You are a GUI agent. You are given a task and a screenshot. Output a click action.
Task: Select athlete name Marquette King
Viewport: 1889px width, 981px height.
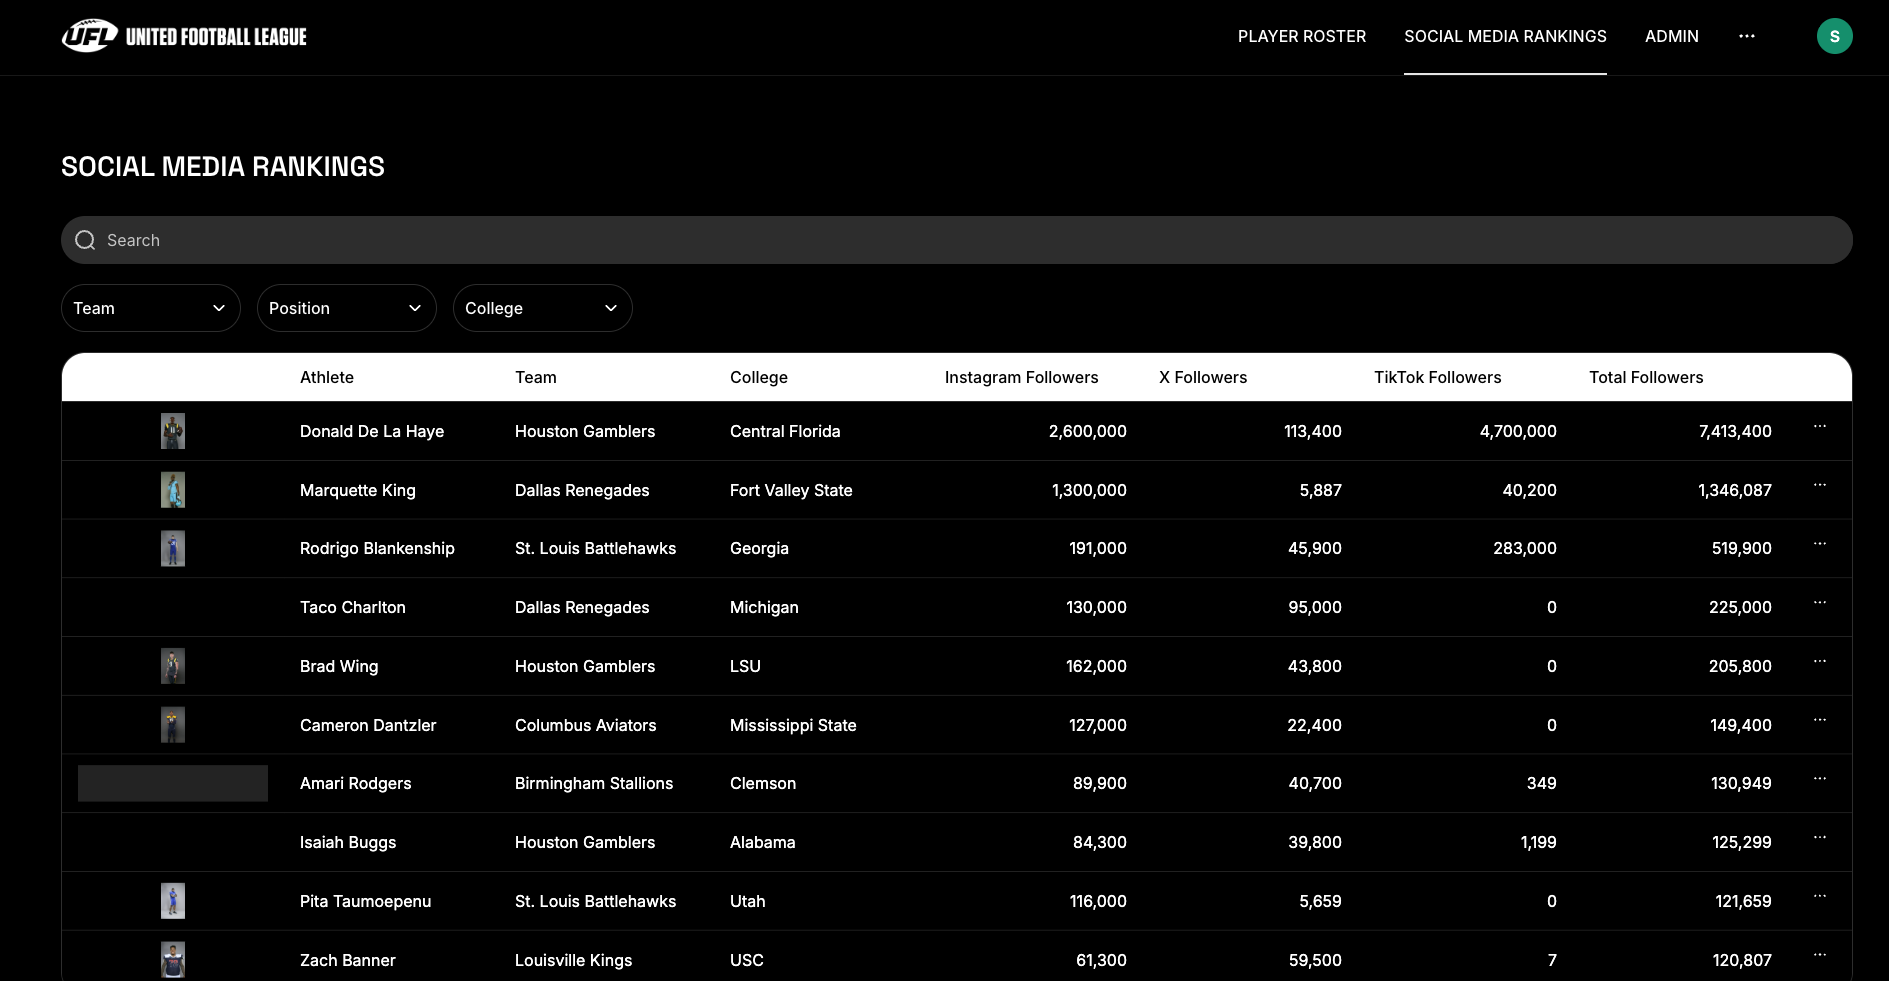click(x=358, y=490)
